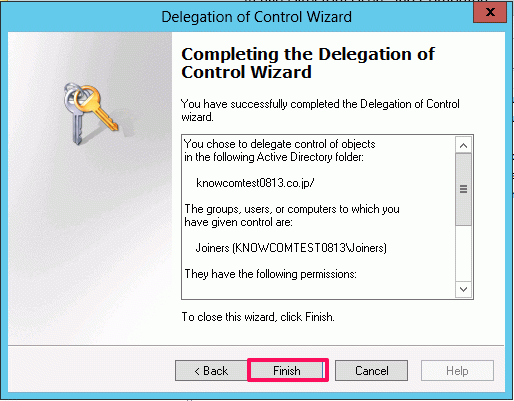Click the summary scrollbar thumb grip

pos(463,189)
